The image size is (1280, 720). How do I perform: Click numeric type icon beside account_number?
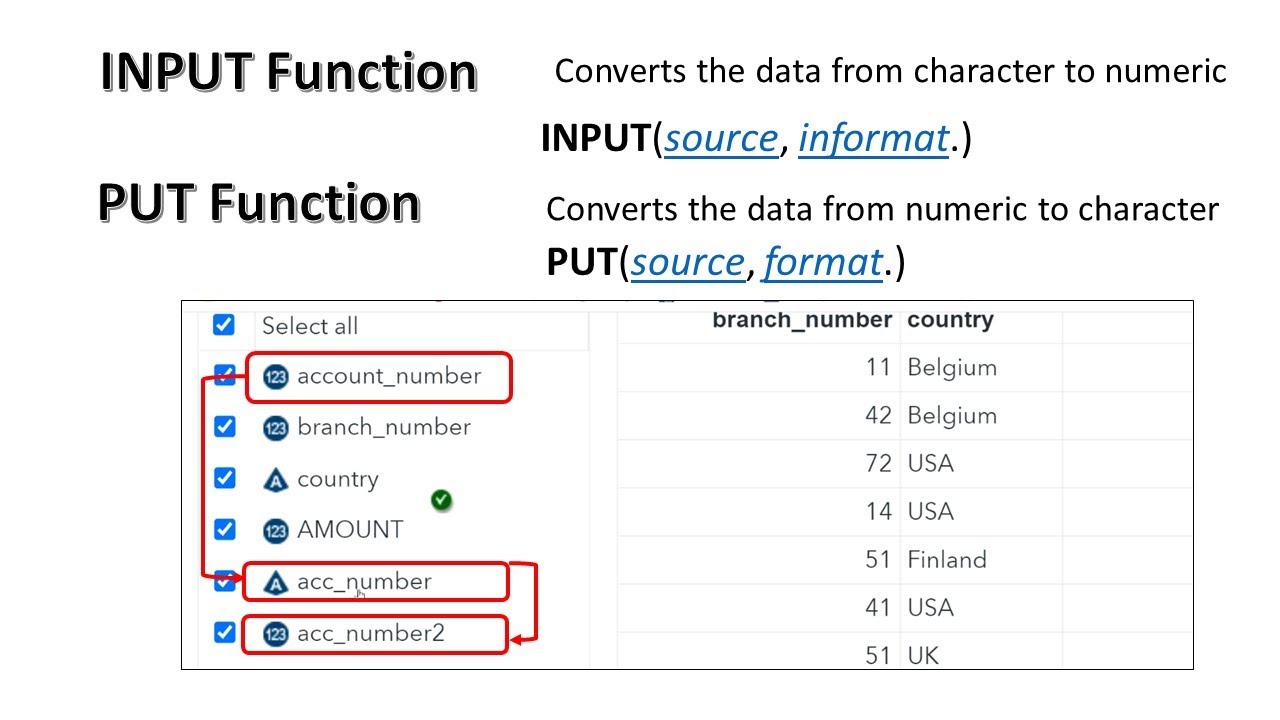pyautogui.click(x=275, y=377)
